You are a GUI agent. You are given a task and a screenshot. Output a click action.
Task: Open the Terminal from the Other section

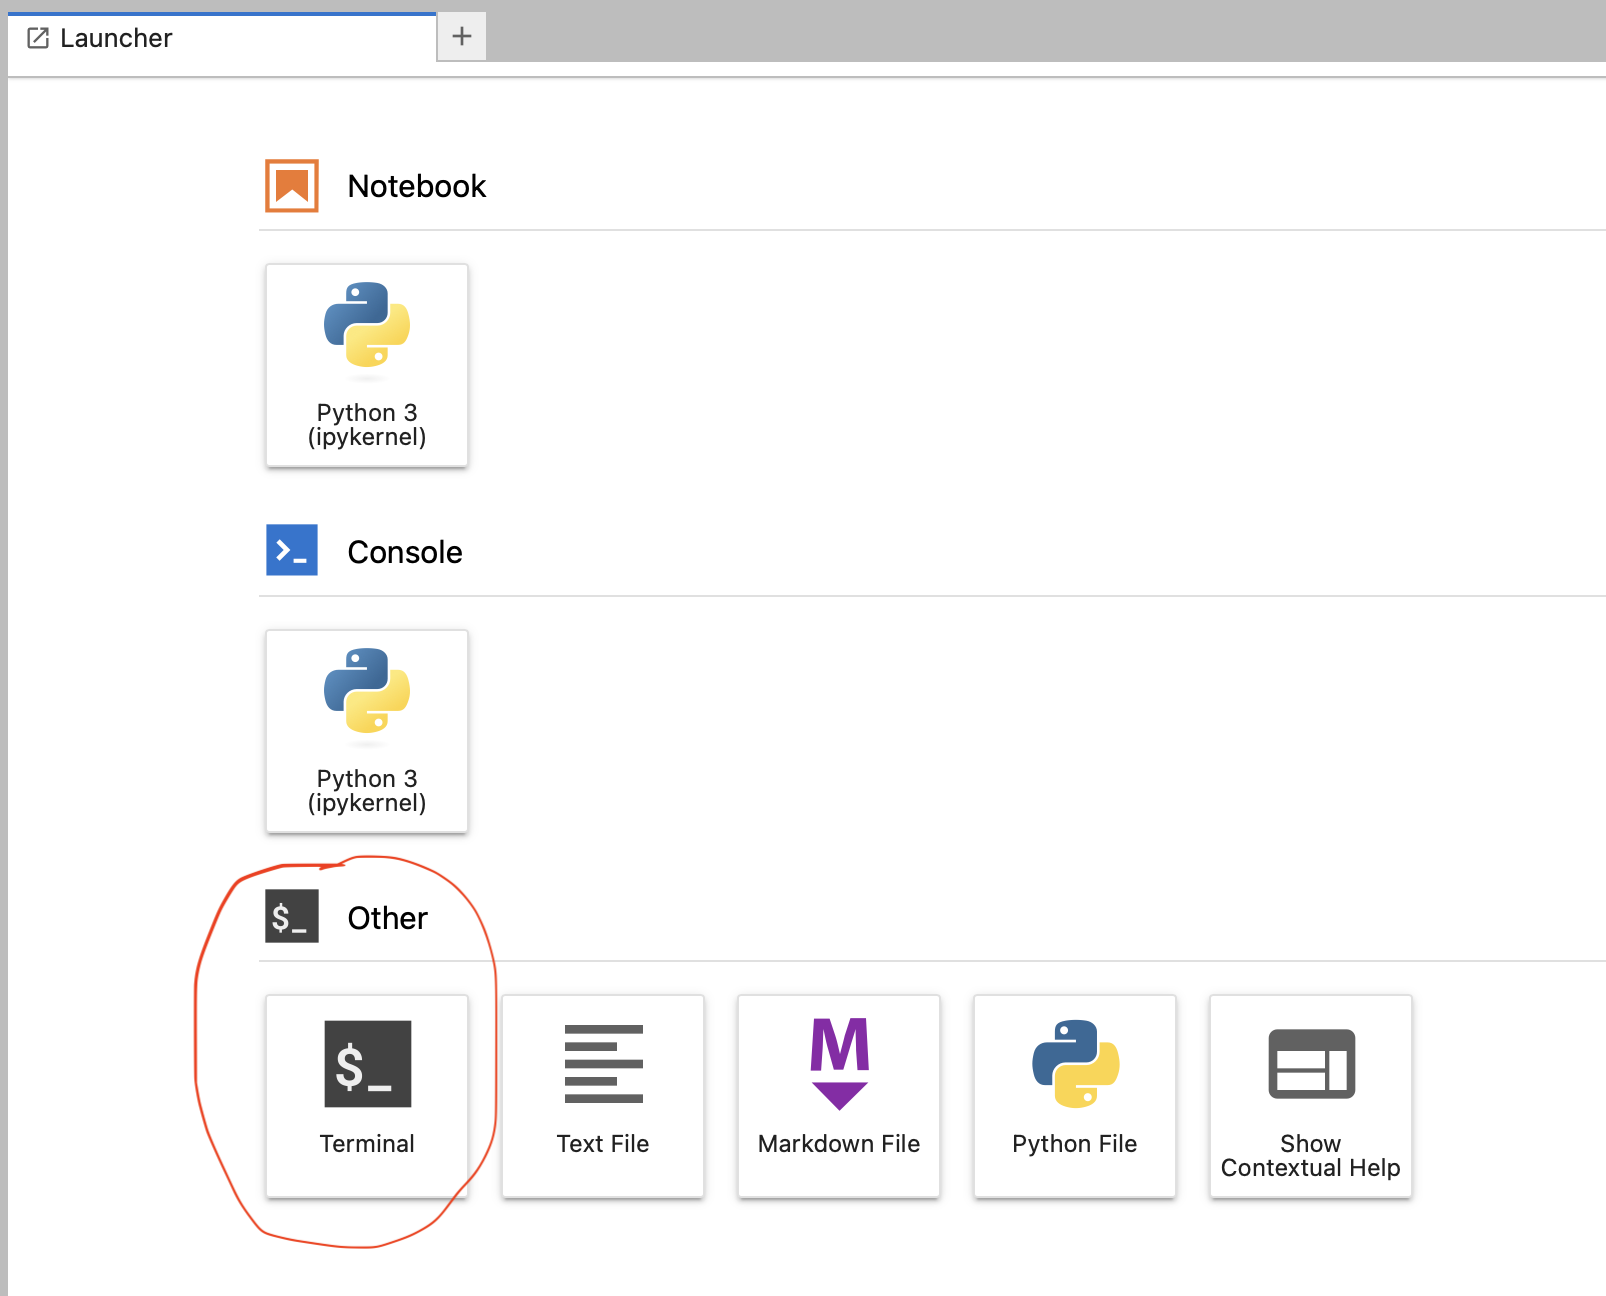367,1095
